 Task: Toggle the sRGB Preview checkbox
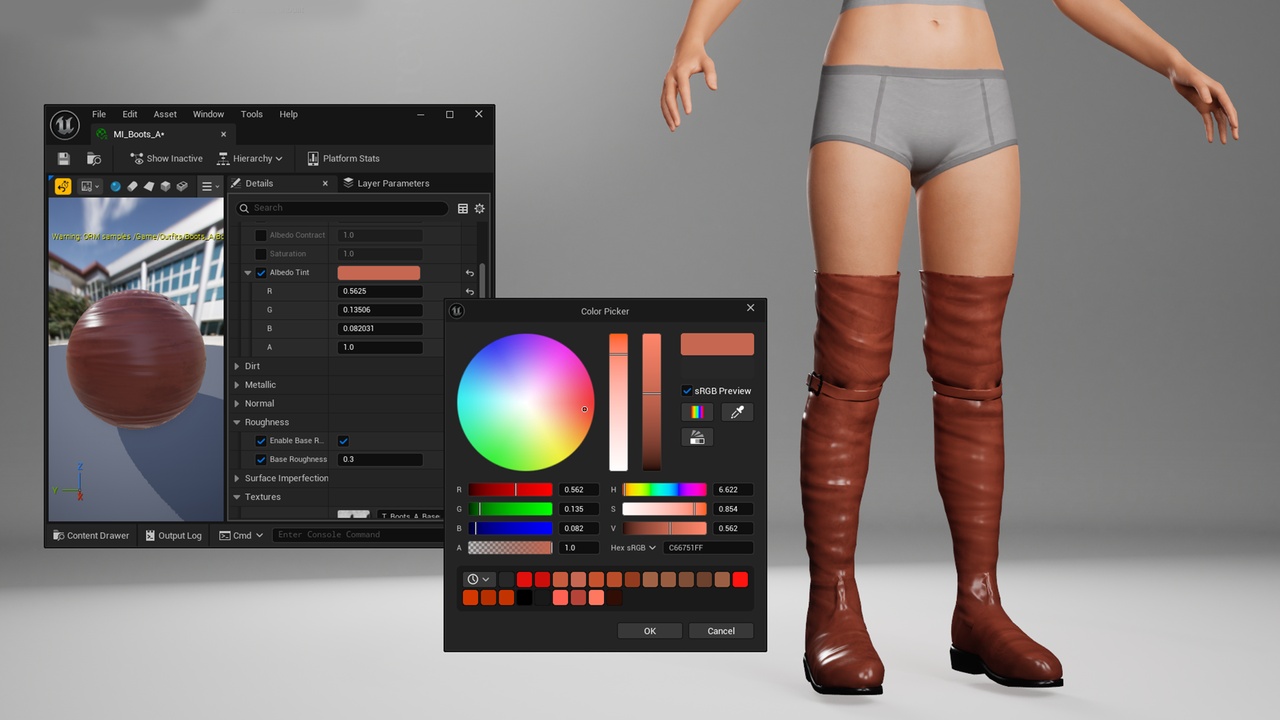(687, 391)
